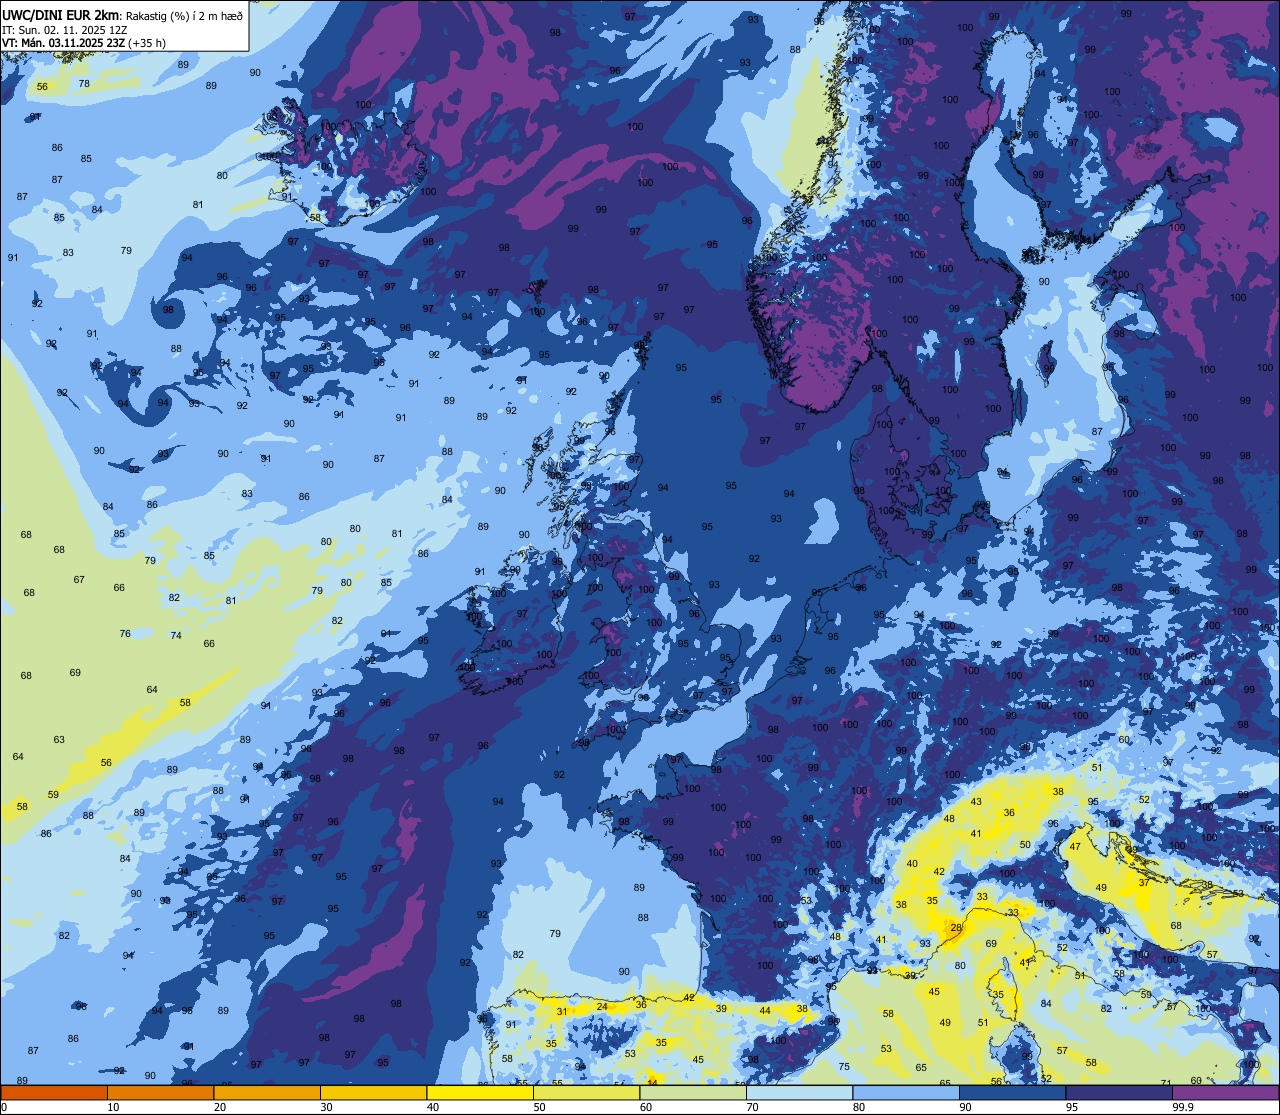Click the purple above-99.9% legend swatch
1280x1115 pixels.
[1226, 1093]
